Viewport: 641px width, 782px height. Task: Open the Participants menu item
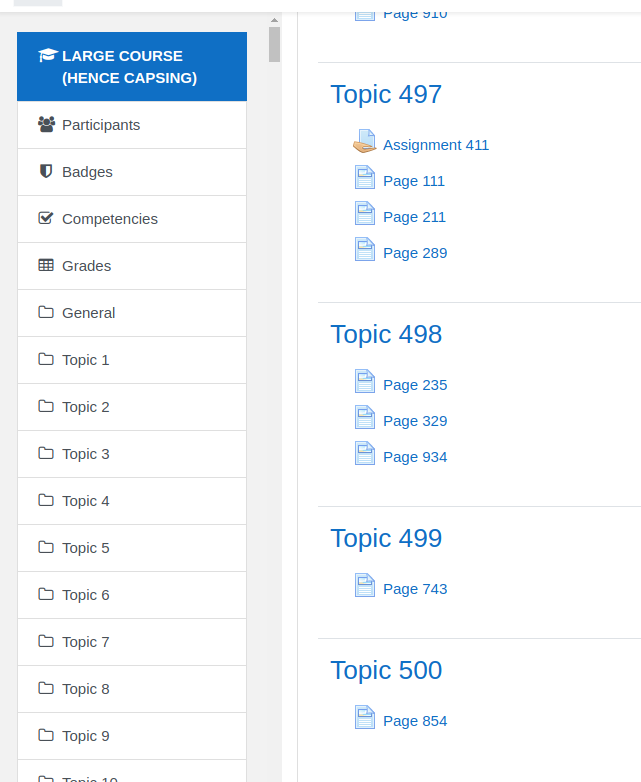132,125
